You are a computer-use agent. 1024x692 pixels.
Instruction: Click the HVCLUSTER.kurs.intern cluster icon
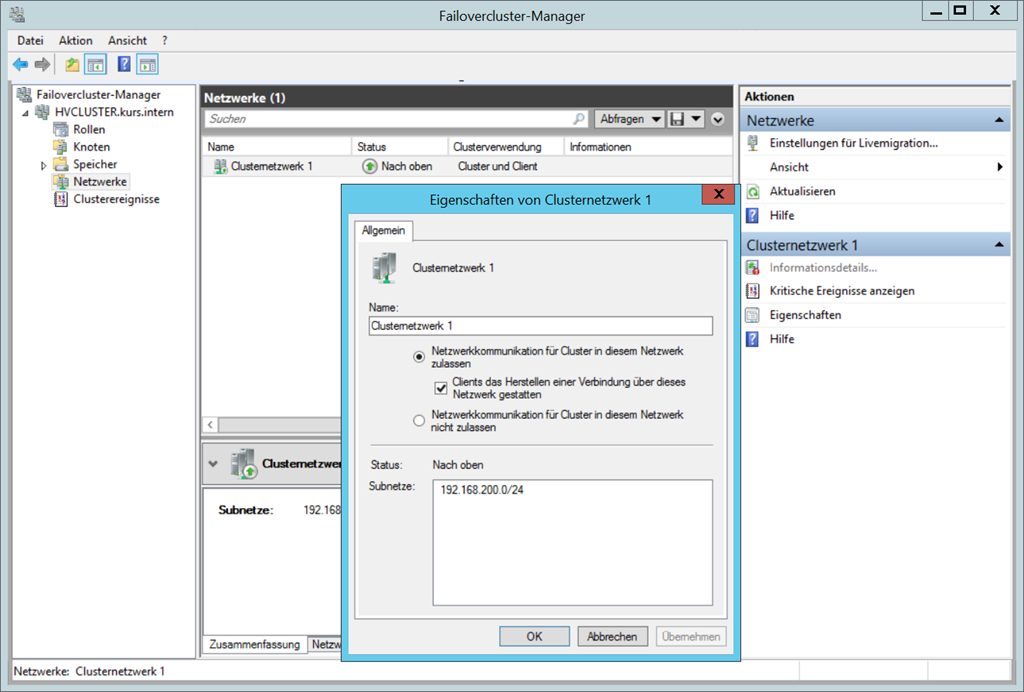tap(42, 112)
